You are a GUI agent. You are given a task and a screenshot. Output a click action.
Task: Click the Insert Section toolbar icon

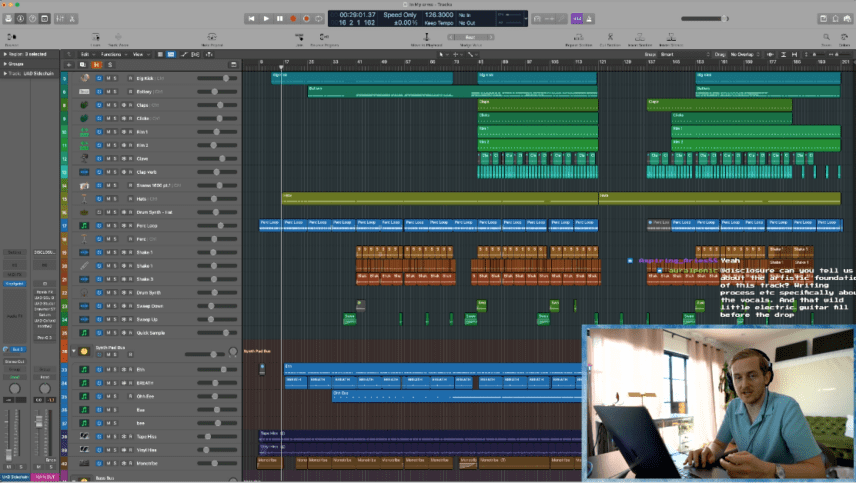[x=640, y=38]
